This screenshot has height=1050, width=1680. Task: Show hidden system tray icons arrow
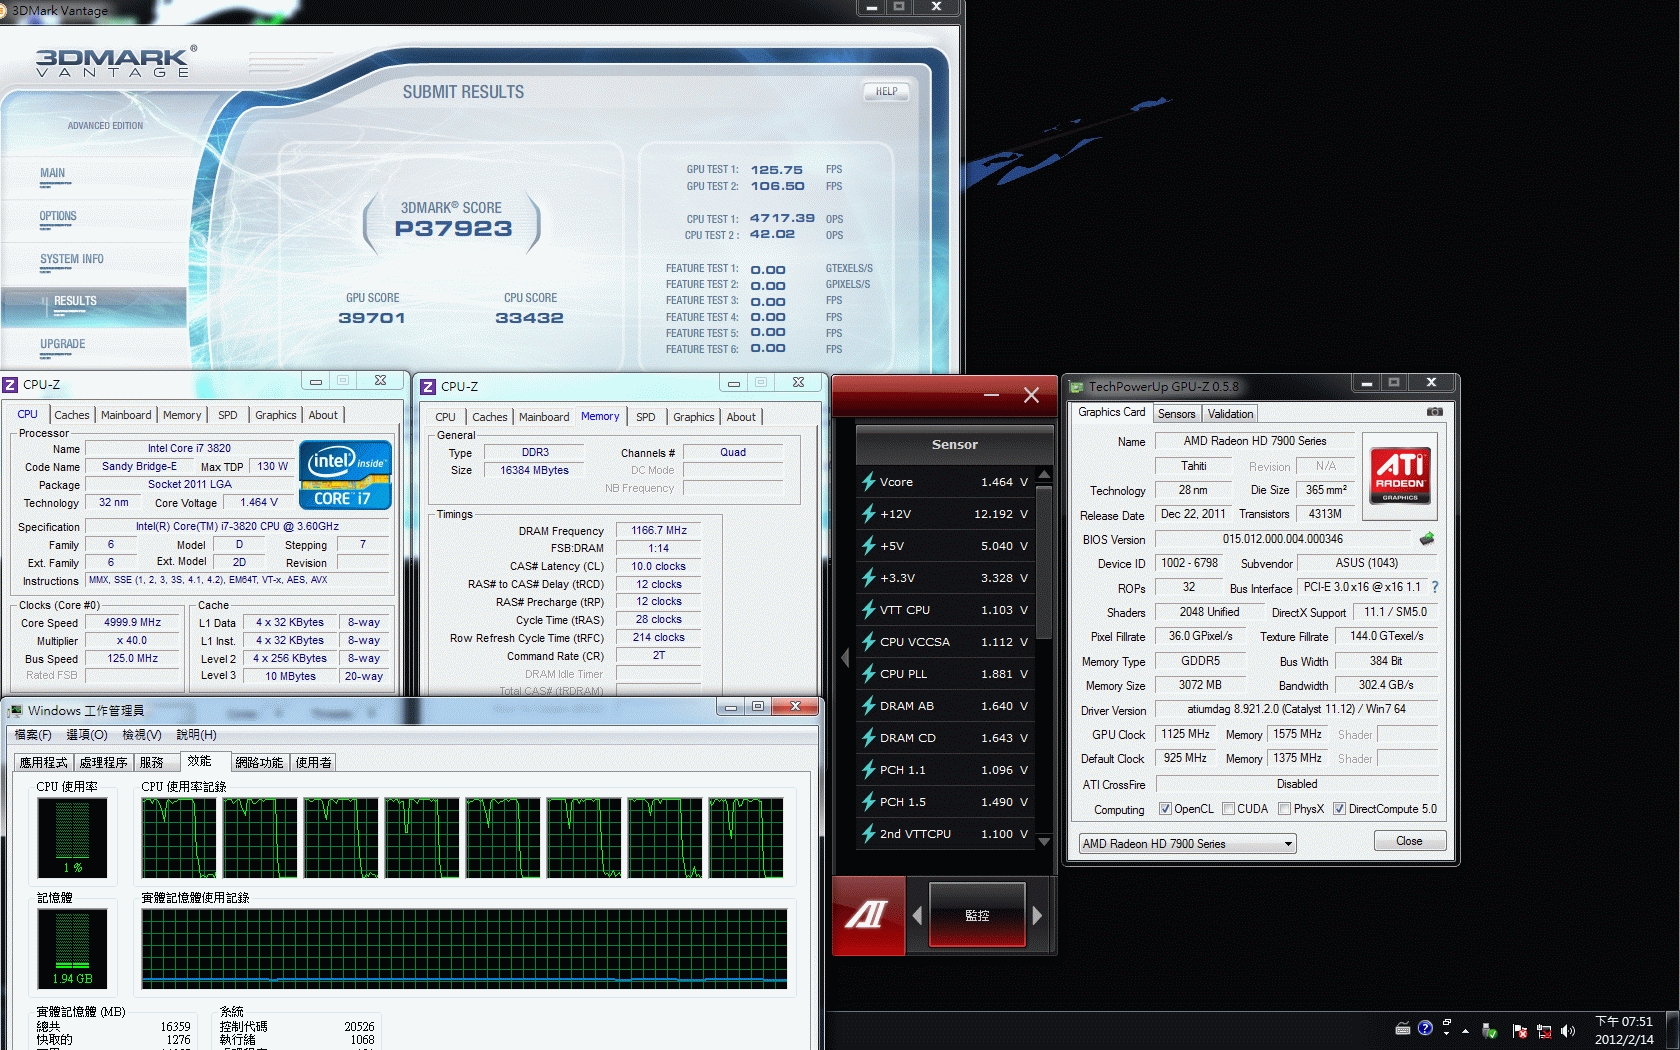click(1465, 1030)
